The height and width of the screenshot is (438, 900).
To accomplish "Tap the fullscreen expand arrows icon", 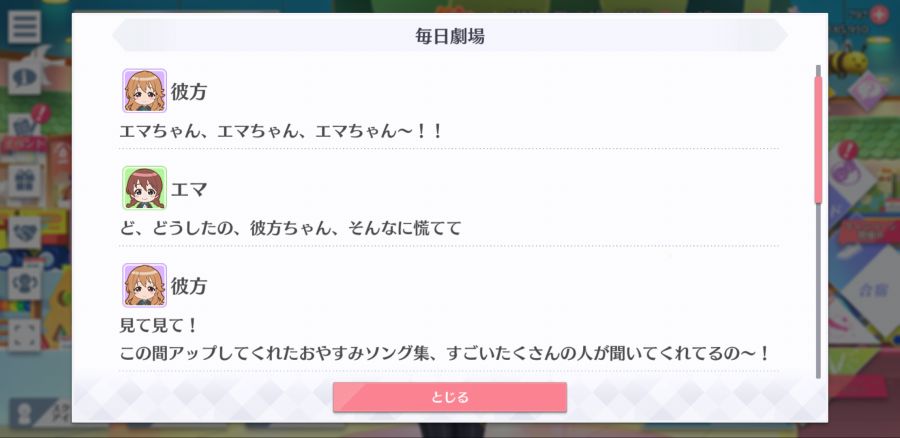I will [24, 335].
